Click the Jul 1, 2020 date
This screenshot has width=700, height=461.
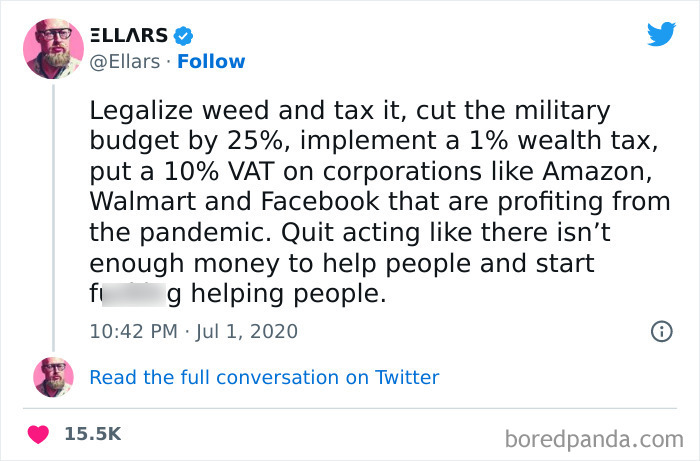246,332
